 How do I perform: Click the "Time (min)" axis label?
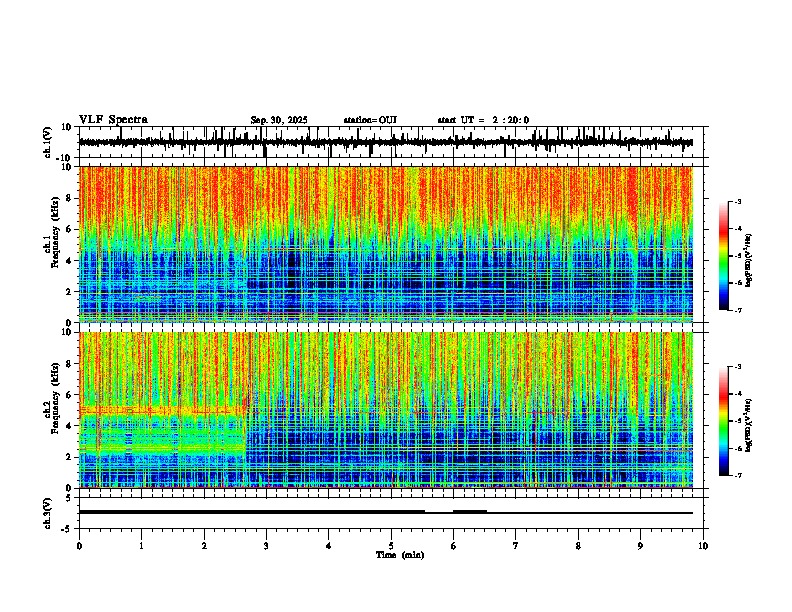click(400, 555)
